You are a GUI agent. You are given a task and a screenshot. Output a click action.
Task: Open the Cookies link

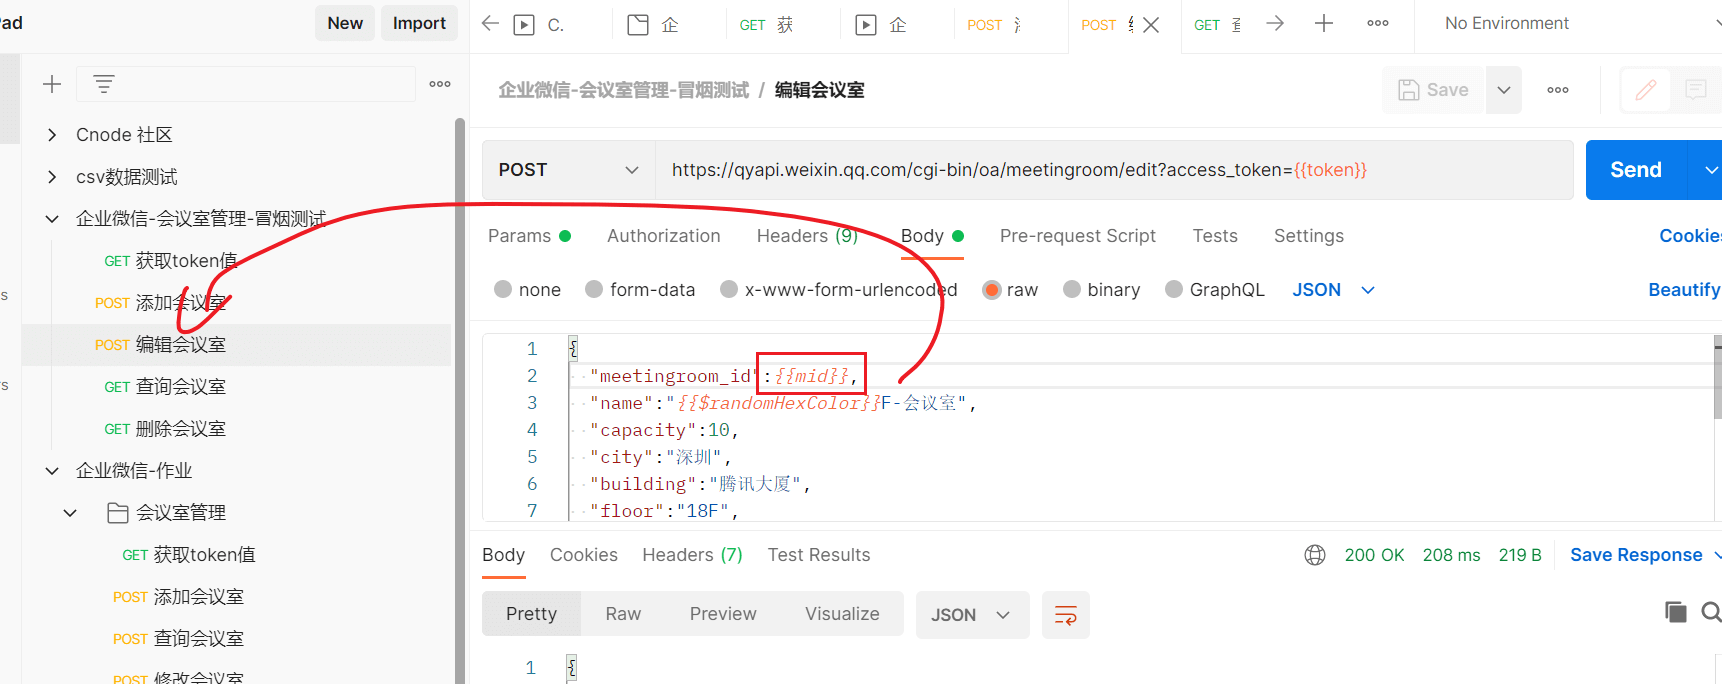(1690, 236)
